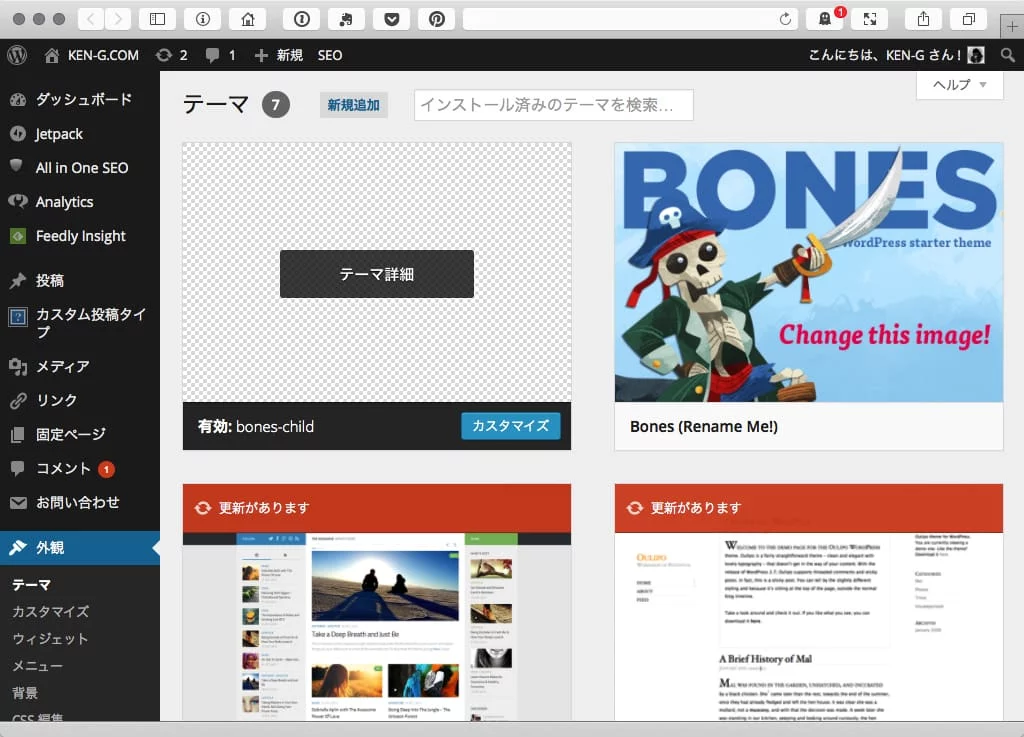The width and height of the screenshot is (1024, 737).
Task: Click the カスタマイズ button on bones-child
Action: click(x=511, y=426)
